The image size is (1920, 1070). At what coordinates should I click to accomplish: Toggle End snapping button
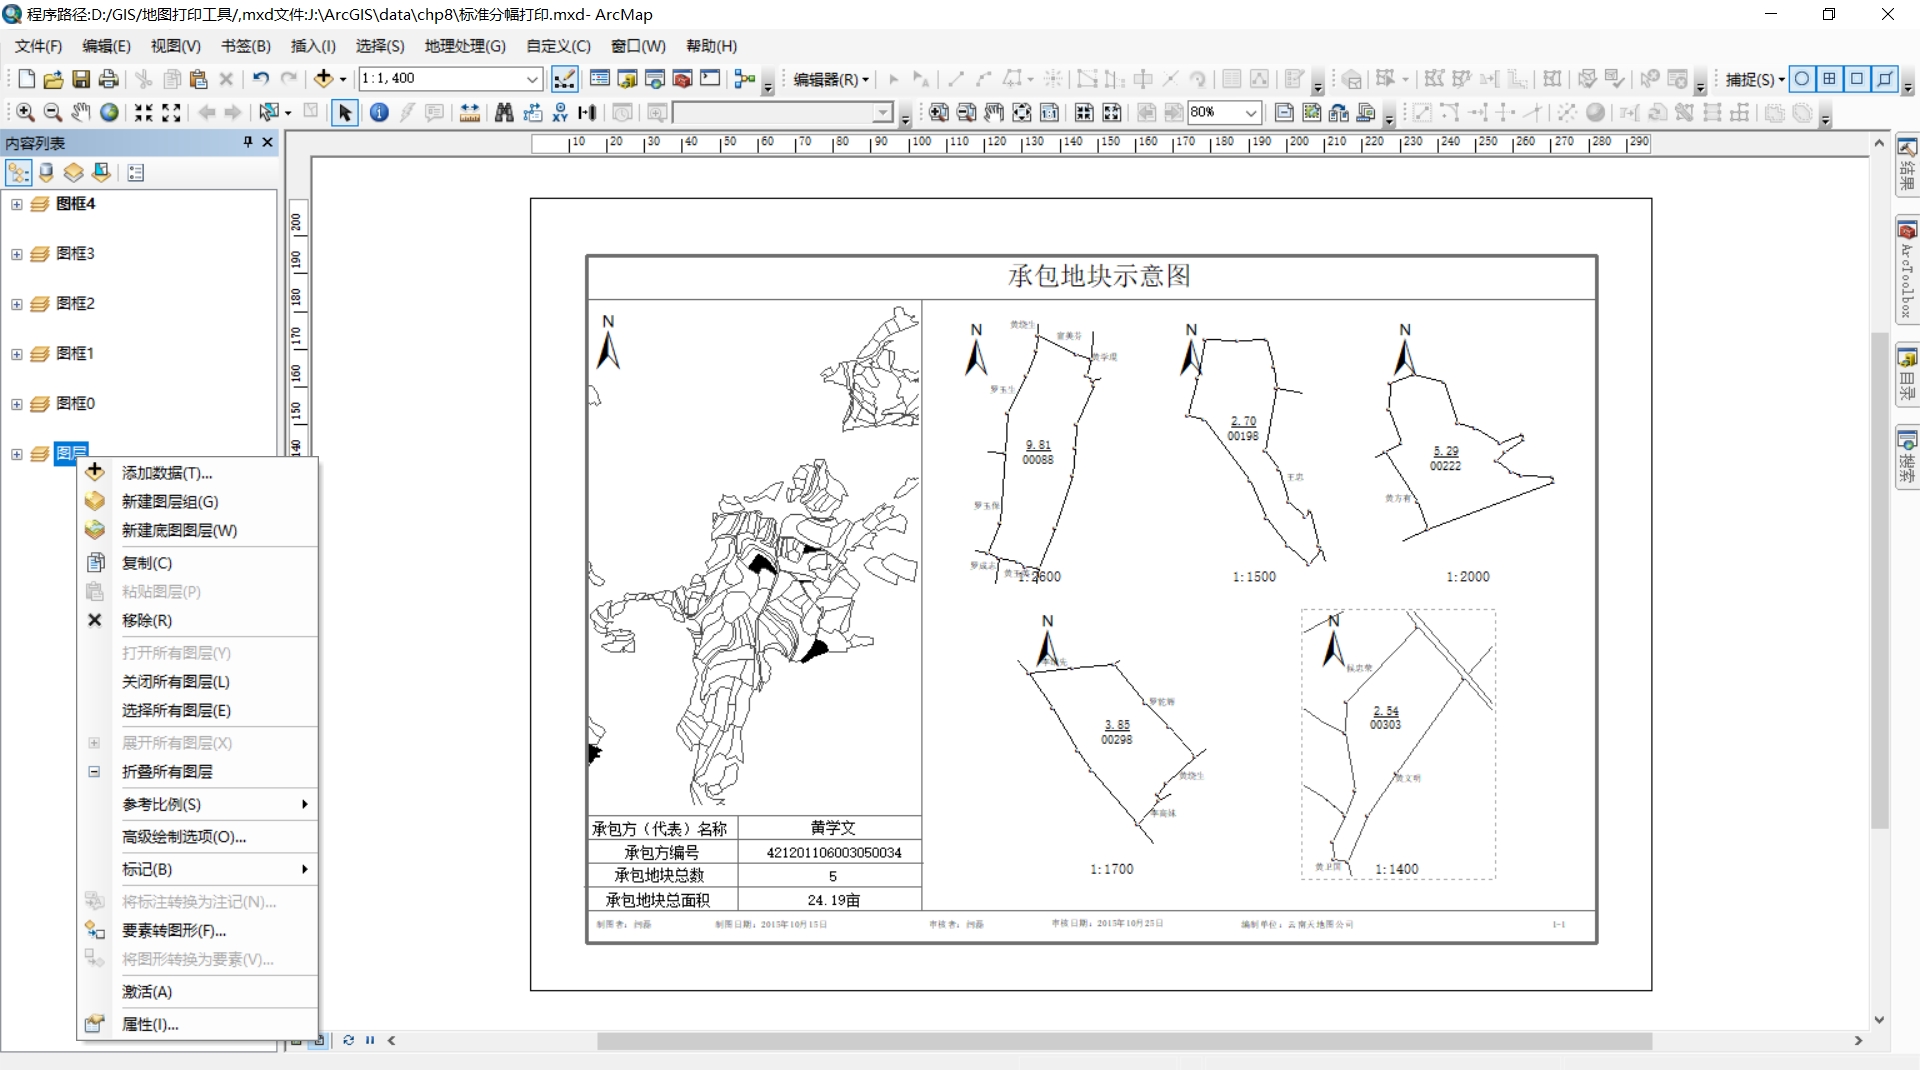pos(1830,79)
